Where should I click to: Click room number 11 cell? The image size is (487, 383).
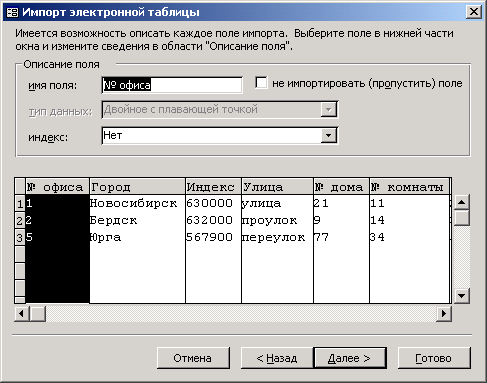coord(409,203)
